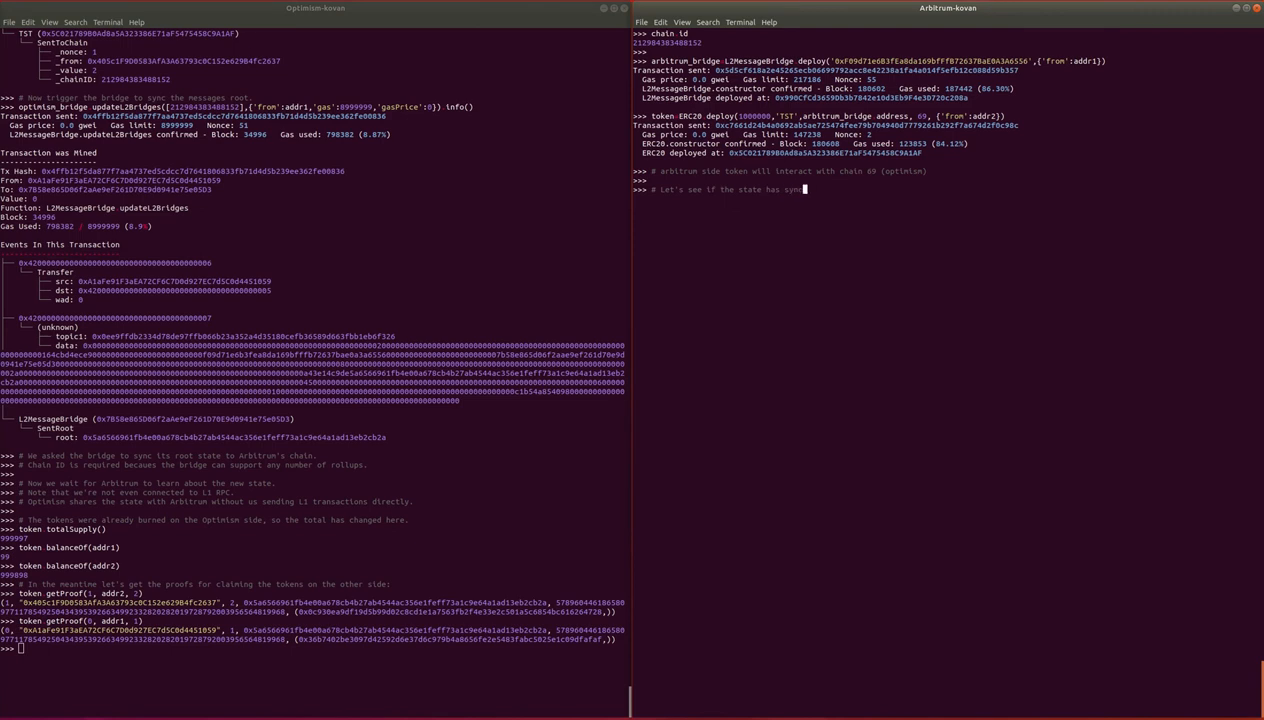Image resolution: width=1264 pixels, height=720 pixels.
Task: Click the "From: 0xA1aFe91F3aEA72..." address line
Action: coord(110,180)
